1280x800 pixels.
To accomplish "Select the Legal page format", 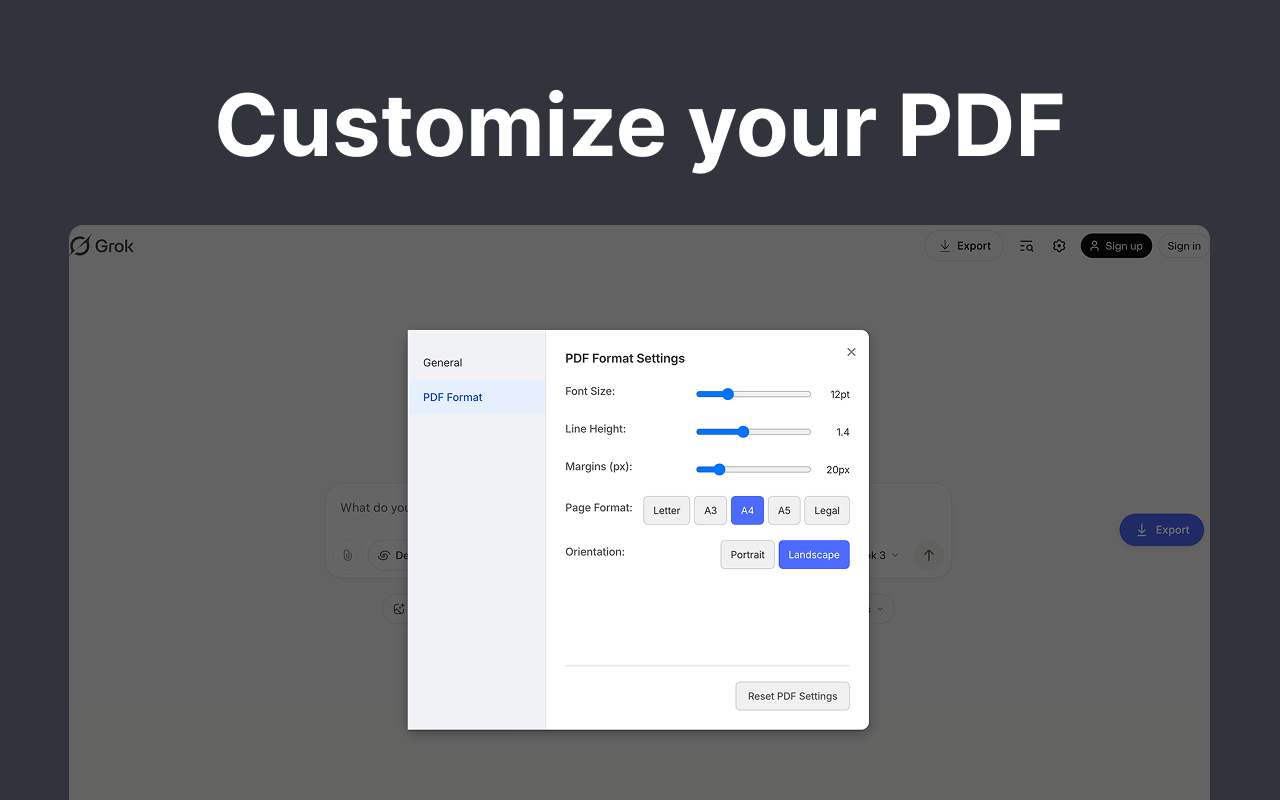I will 827,510.
